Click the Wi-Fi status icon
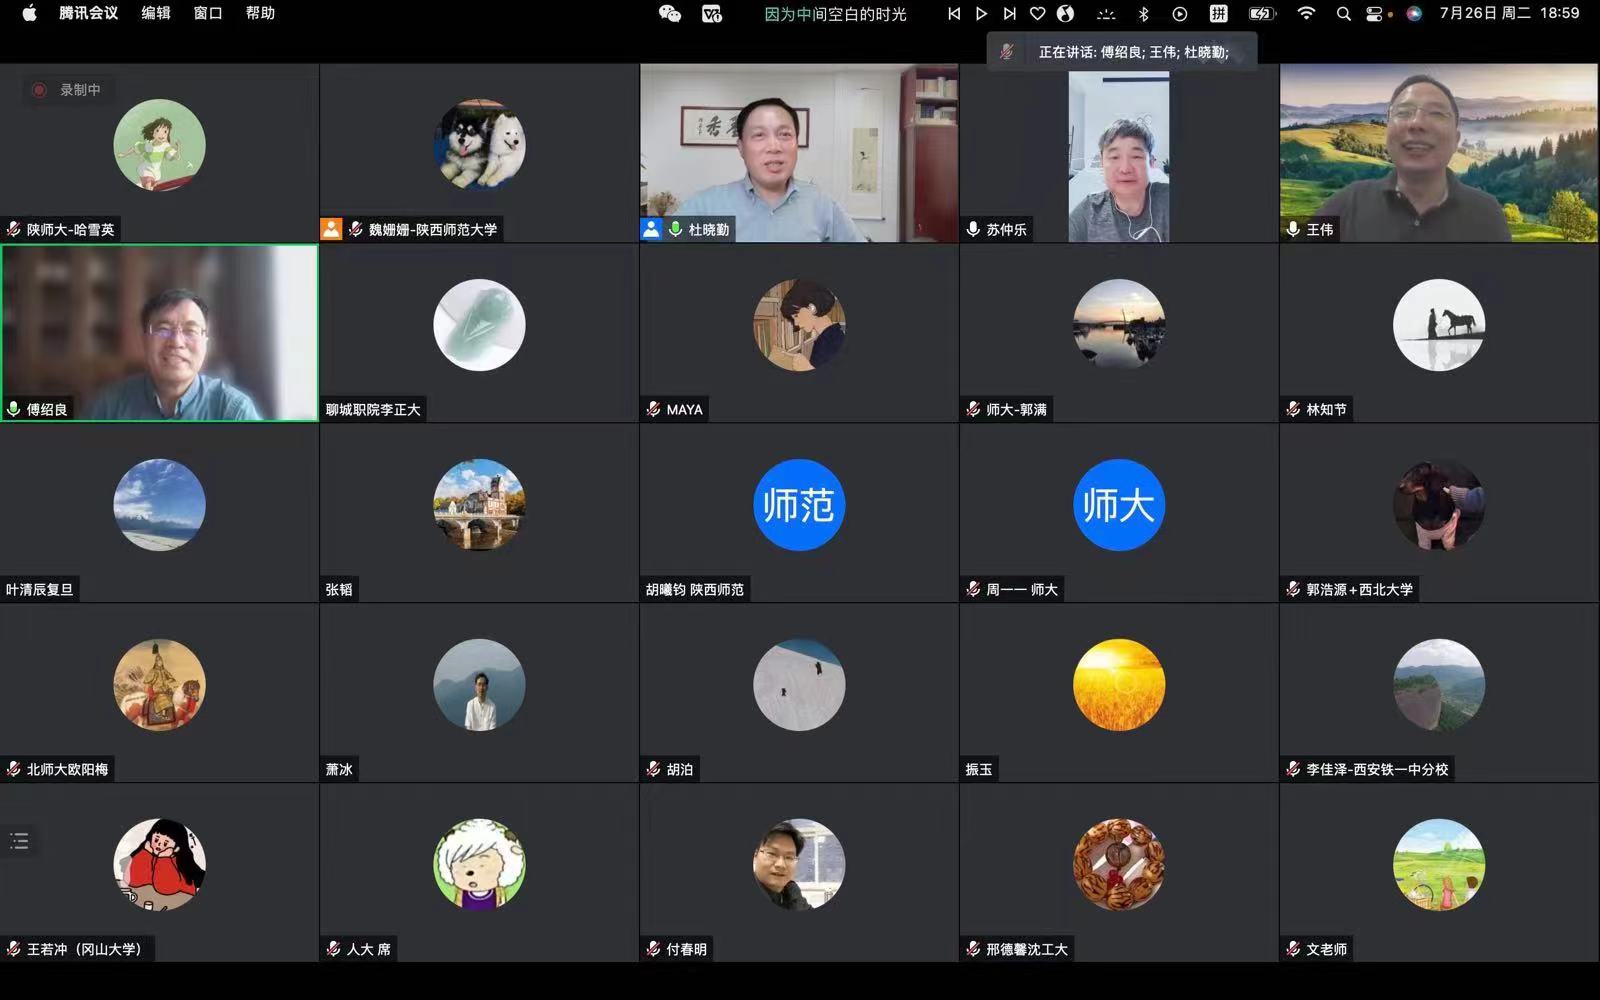1600x1000 pixels. pos(1306,13)
